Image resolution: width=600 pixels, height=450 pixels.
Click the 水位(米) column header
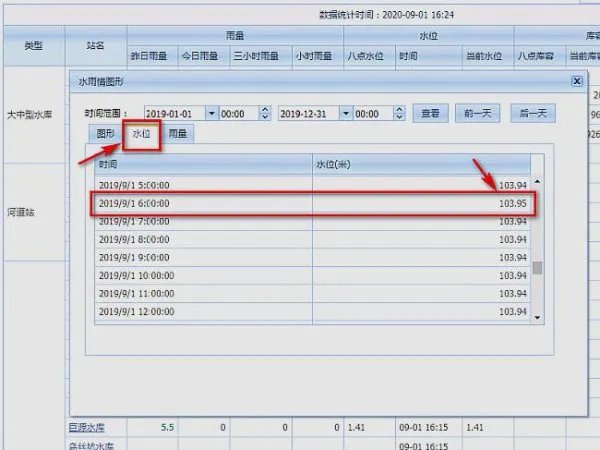click(x=421, y=165)
